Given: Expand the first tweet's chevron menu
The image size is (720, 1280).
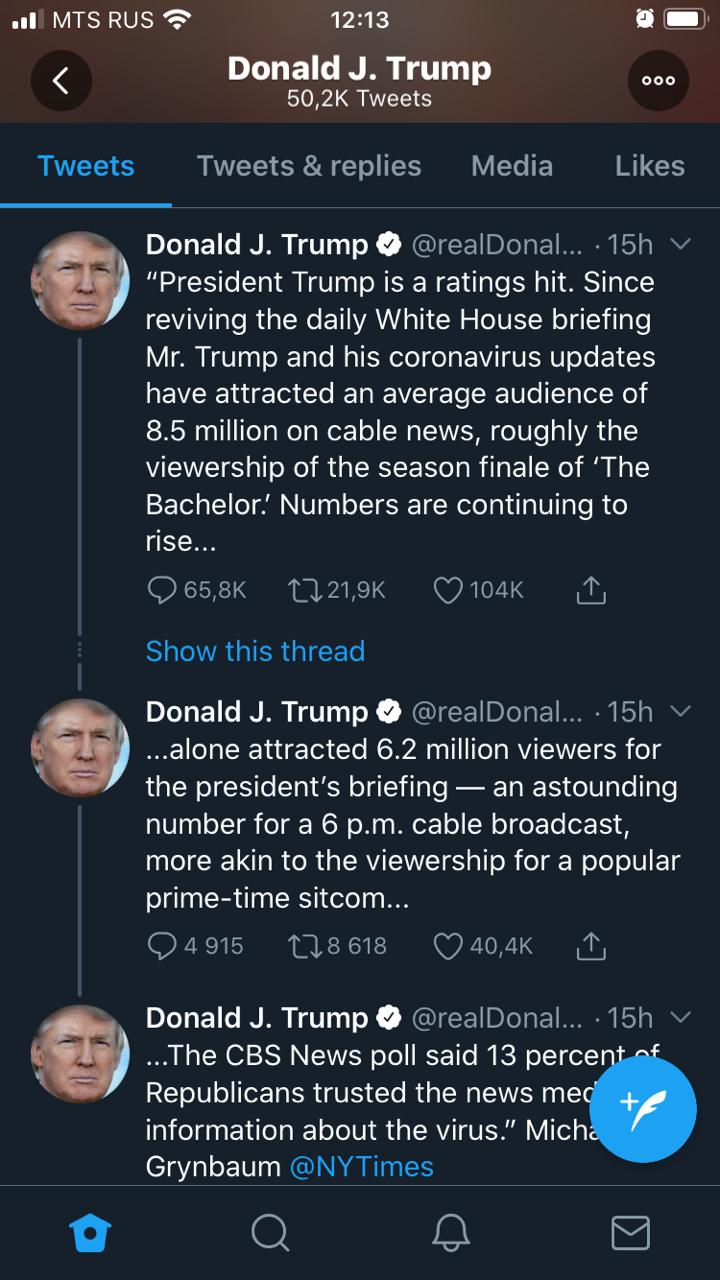Looking at the screenshot, I should (680, 244).
